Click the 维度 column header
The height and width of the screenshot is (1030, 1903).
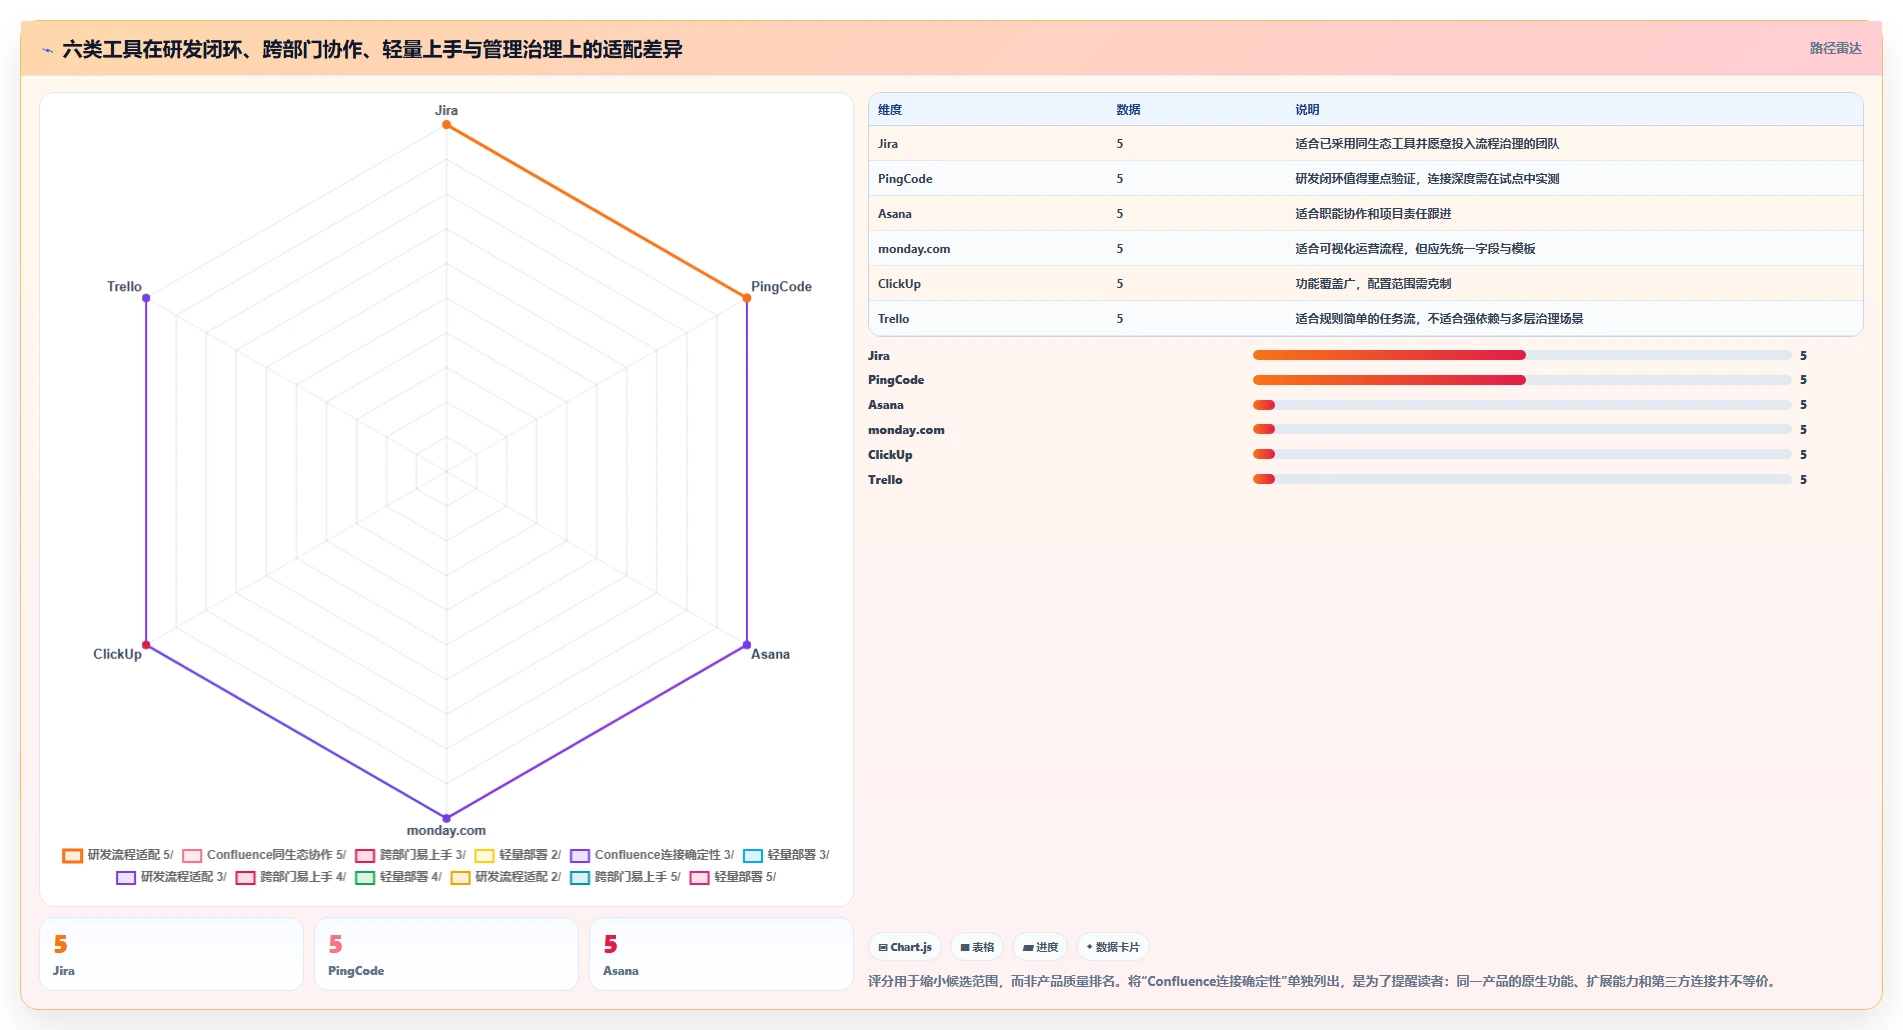click(x=890, y=110)
